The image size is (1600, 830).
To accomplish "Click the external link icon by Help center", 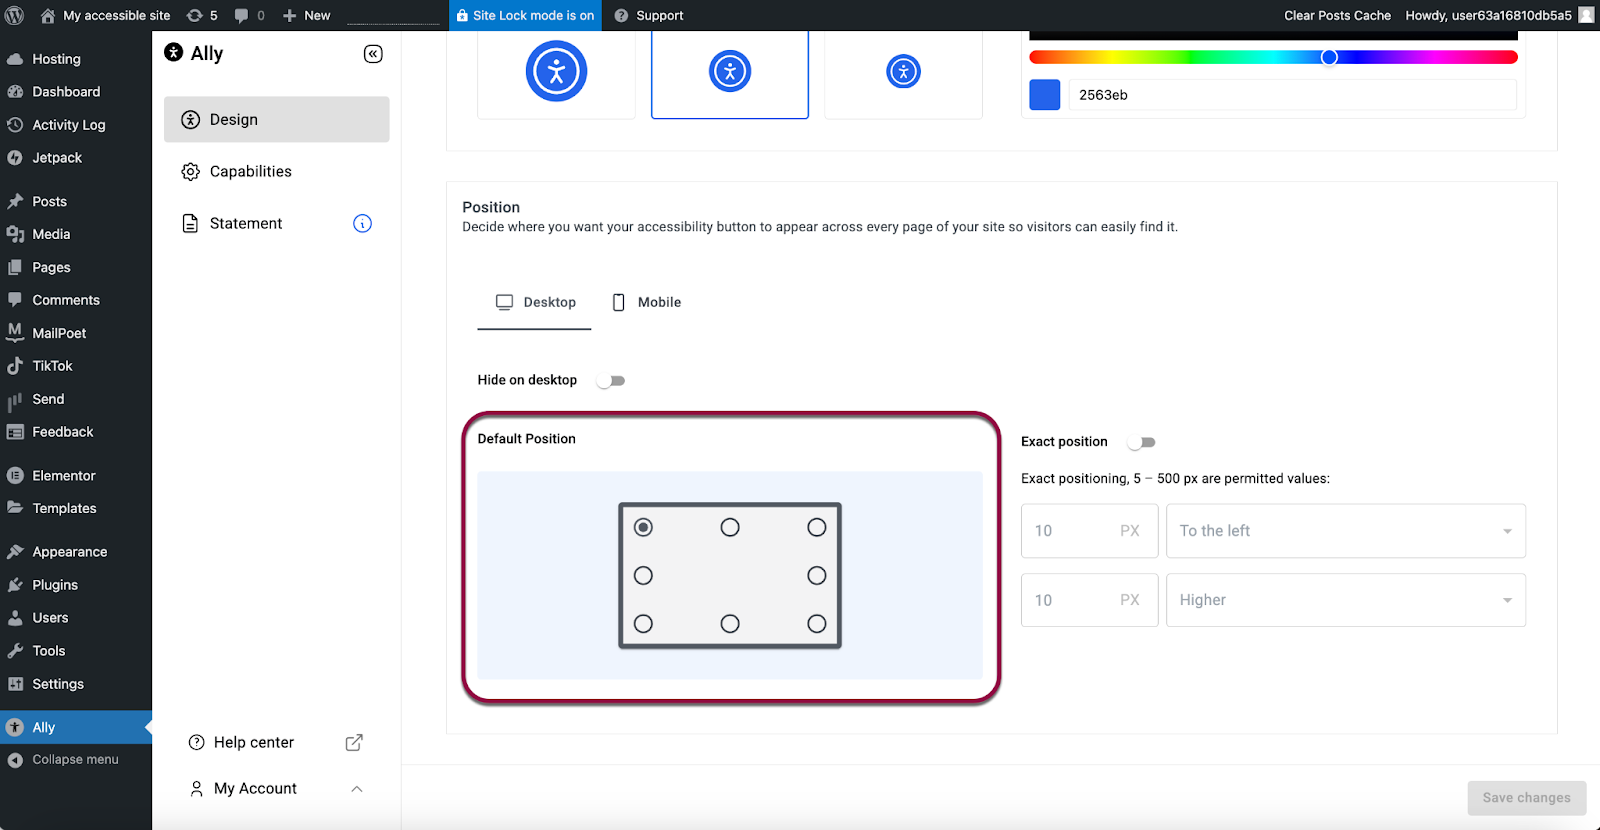I will (x=354, y=742).
